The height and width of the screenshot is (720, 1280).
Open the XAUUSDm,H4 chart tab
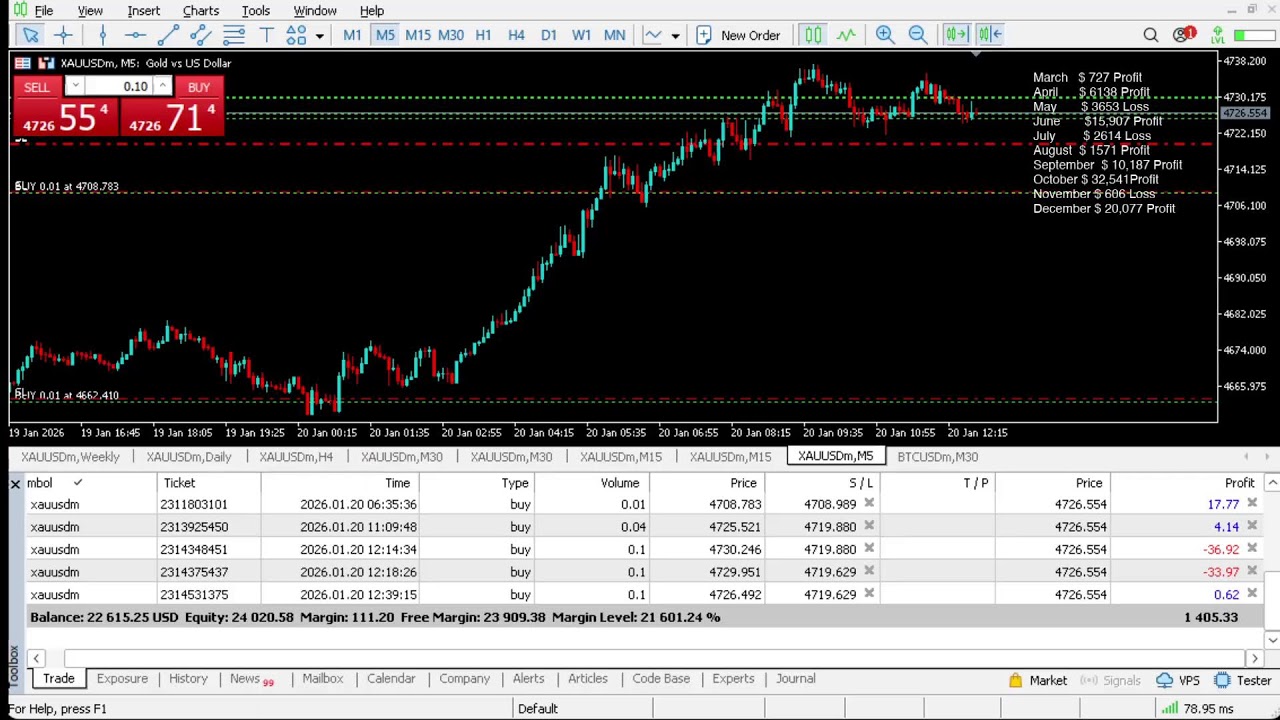[x=296, y=457]
